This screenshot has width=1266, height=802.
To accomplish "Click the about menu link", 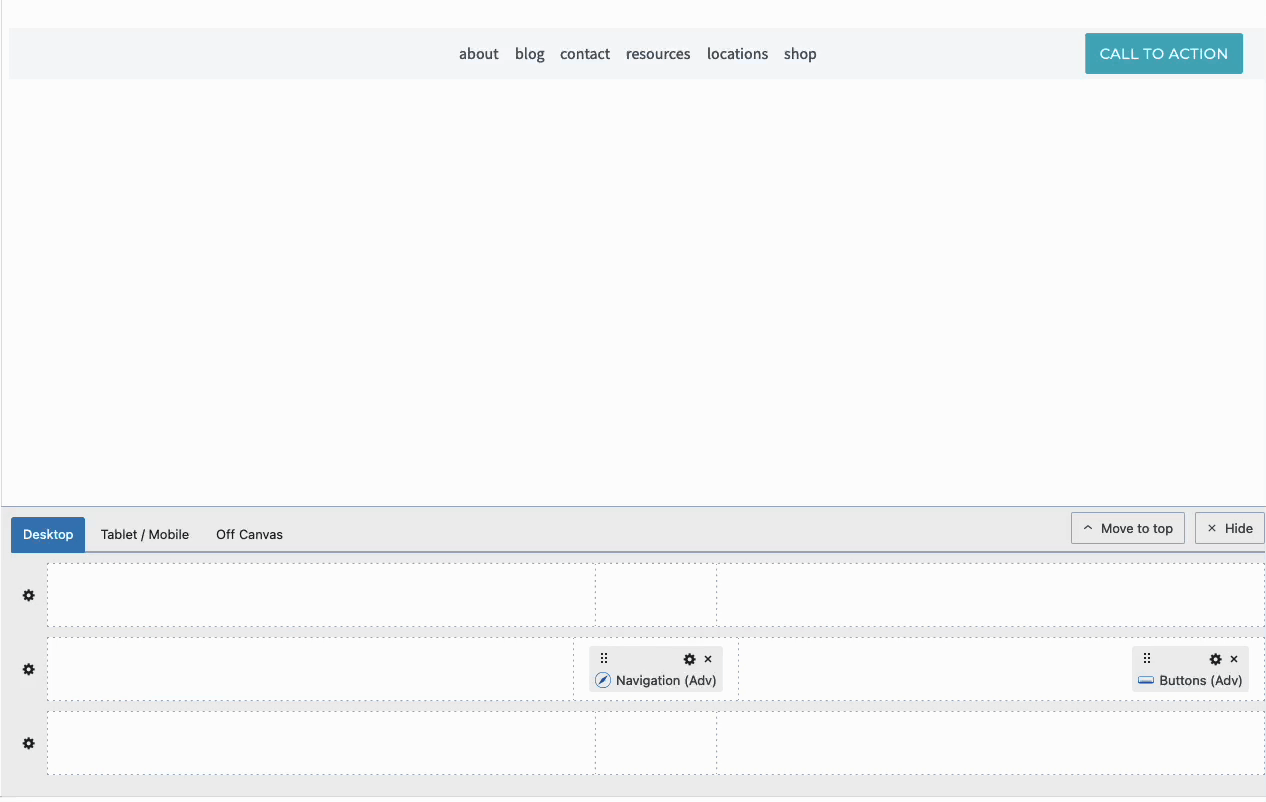I will click(478, 54).
